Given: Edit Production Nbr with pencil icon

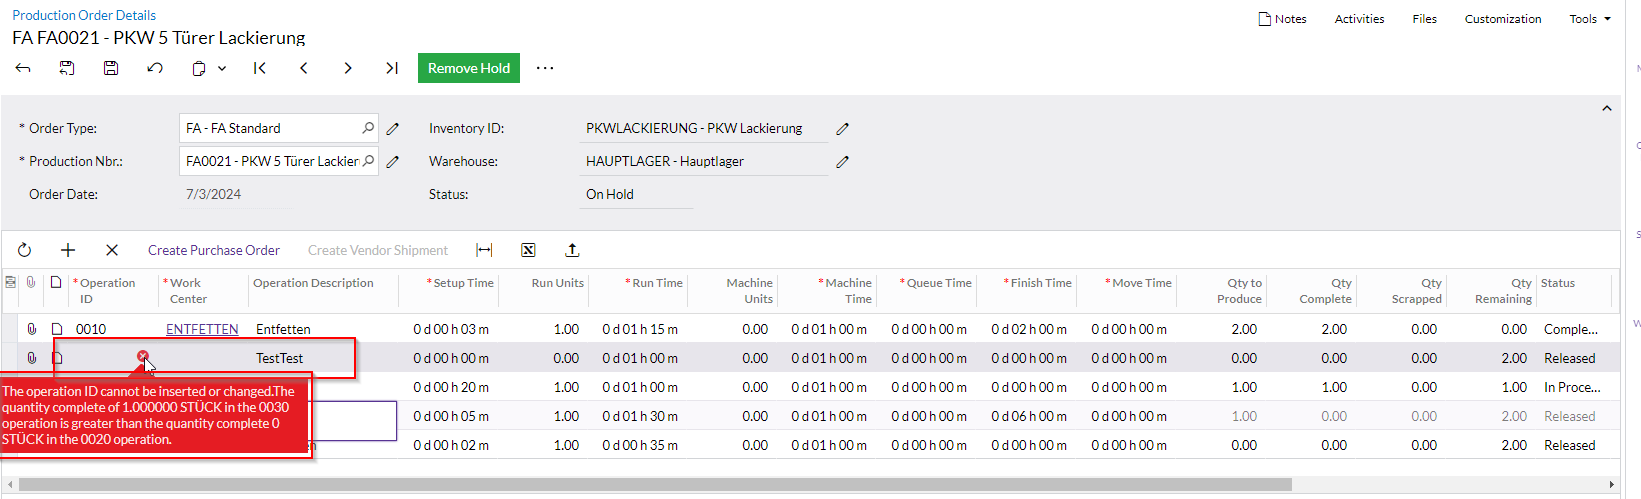Looking at the screenshot, I should pos(393,162).
